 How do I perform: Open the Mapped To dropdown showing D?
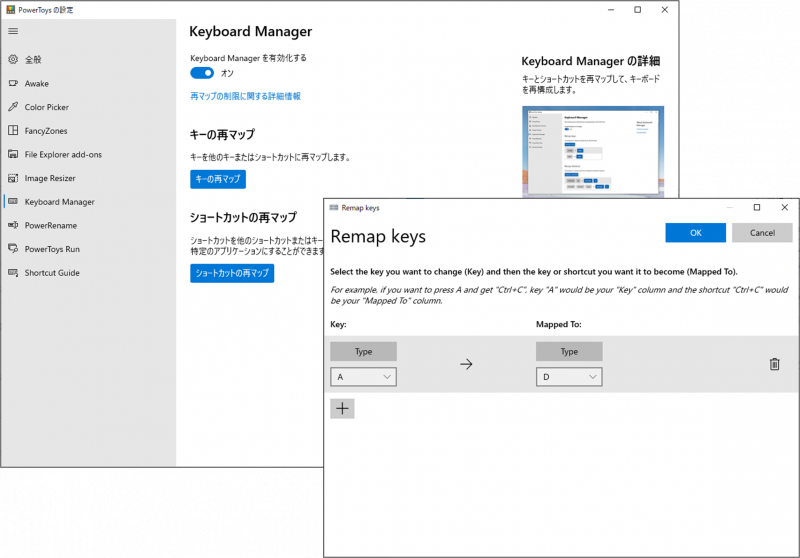pos(569,377)
